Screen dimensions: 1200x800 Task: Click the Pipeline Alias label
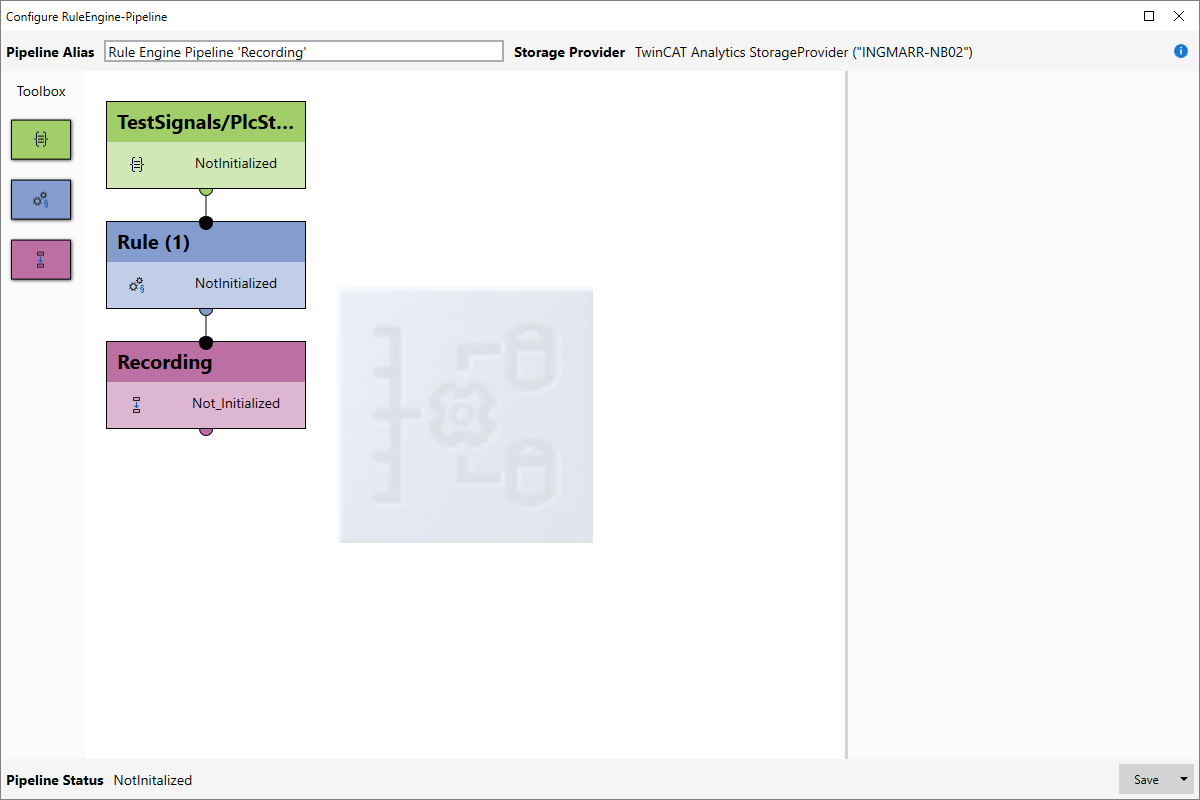pyautogui.click(x=50, y=52)
